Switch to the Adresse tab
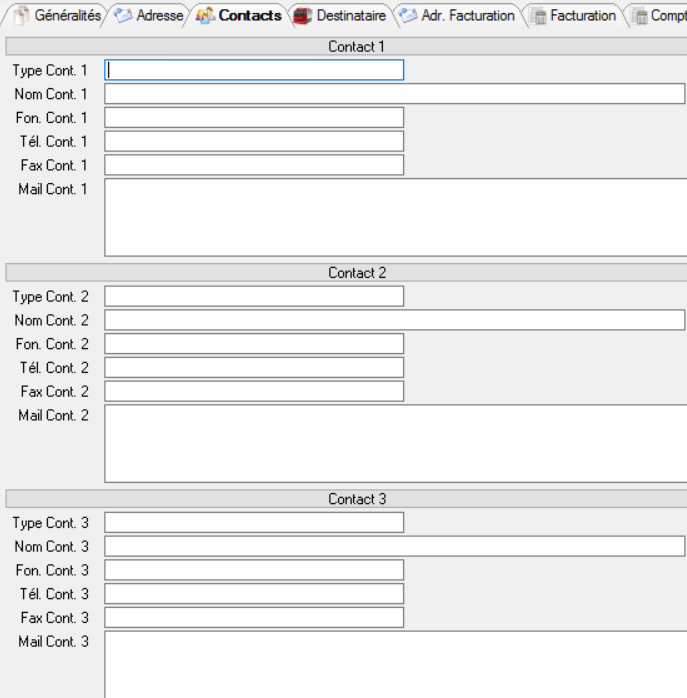 click(159, 16)
